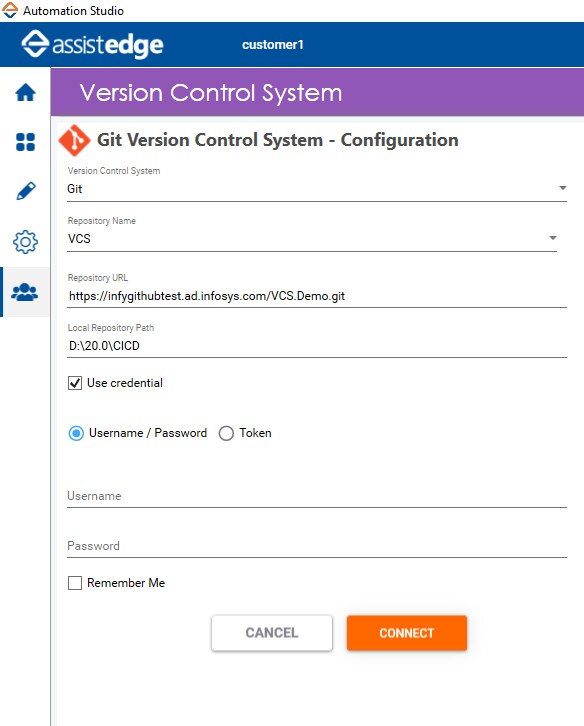Open the four-square dashboard icon

[25, 142]
